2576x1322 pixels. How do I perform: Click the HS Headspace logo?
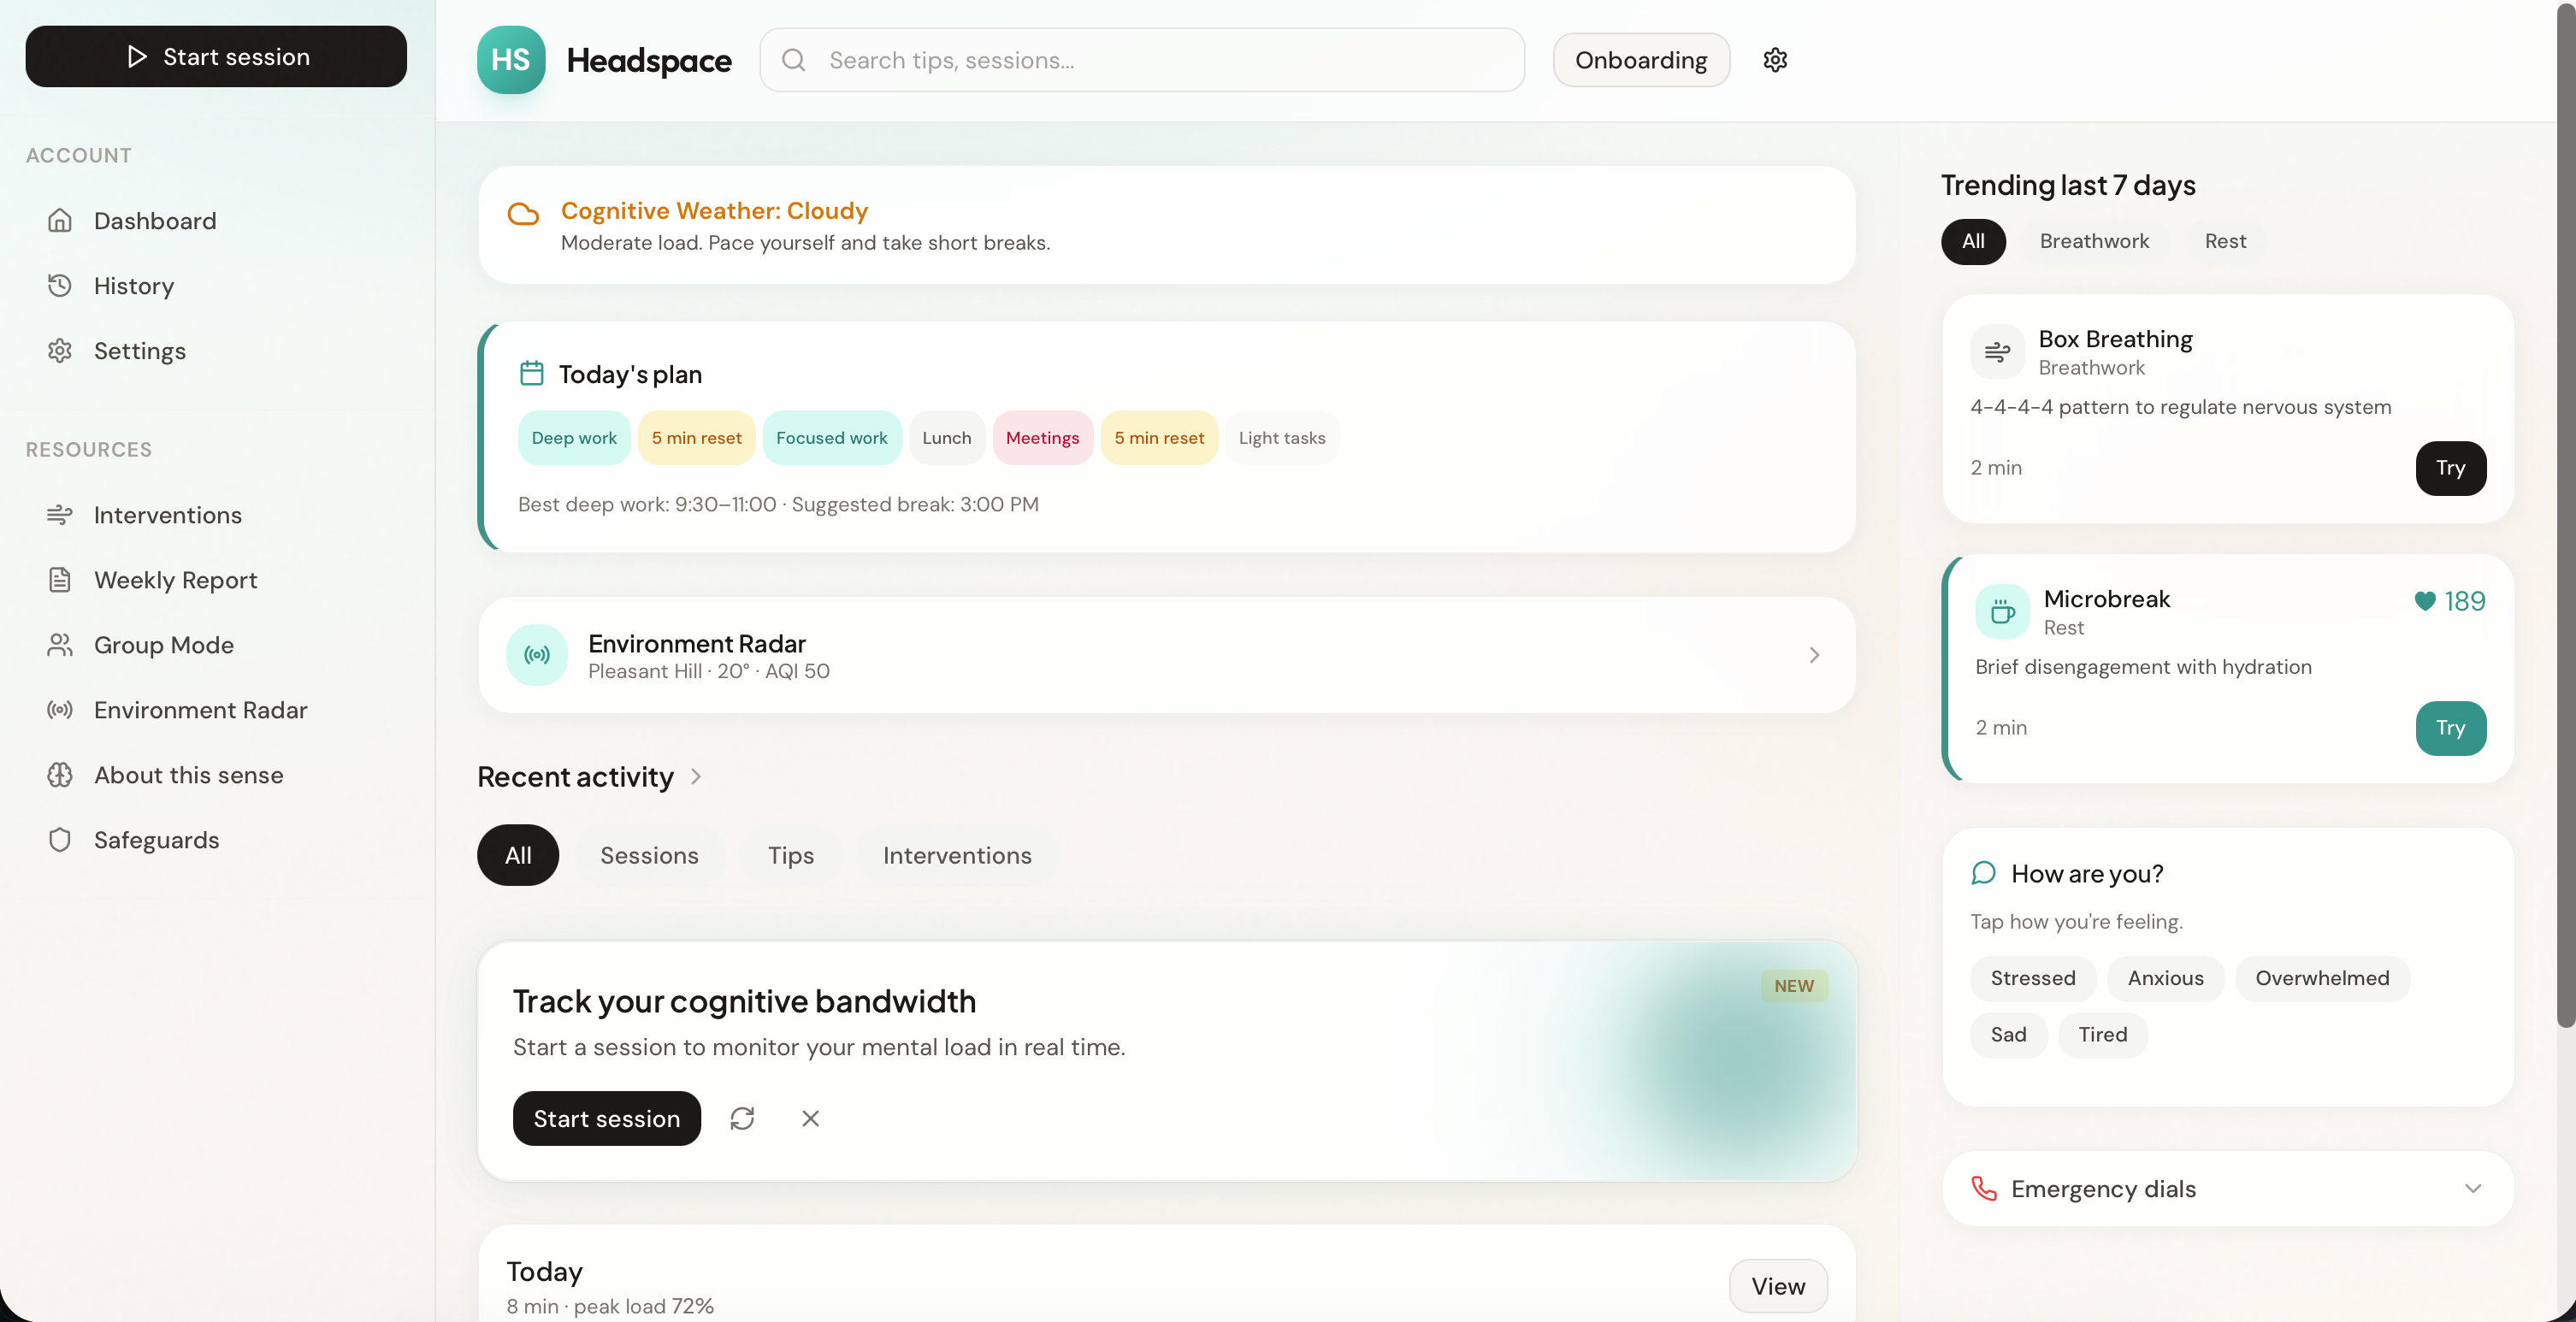click(511, 60)
